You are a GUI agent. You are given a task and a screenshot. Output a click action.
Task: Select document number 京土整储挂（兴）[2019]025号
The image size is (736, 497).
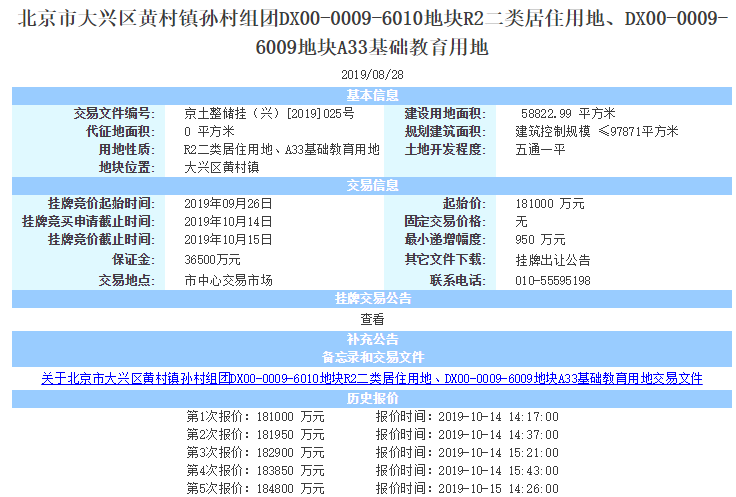[269, 113]
